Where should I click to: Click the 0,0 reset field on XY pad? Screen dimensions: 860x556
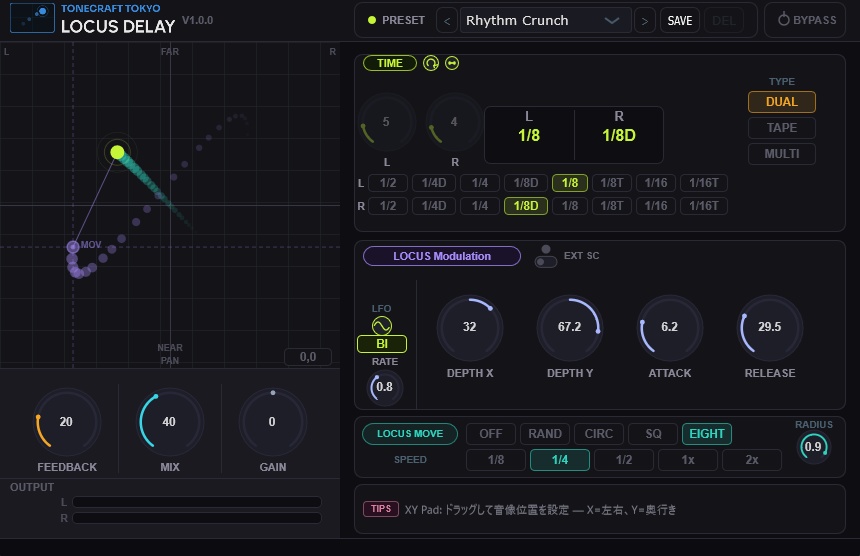[308, 357]
